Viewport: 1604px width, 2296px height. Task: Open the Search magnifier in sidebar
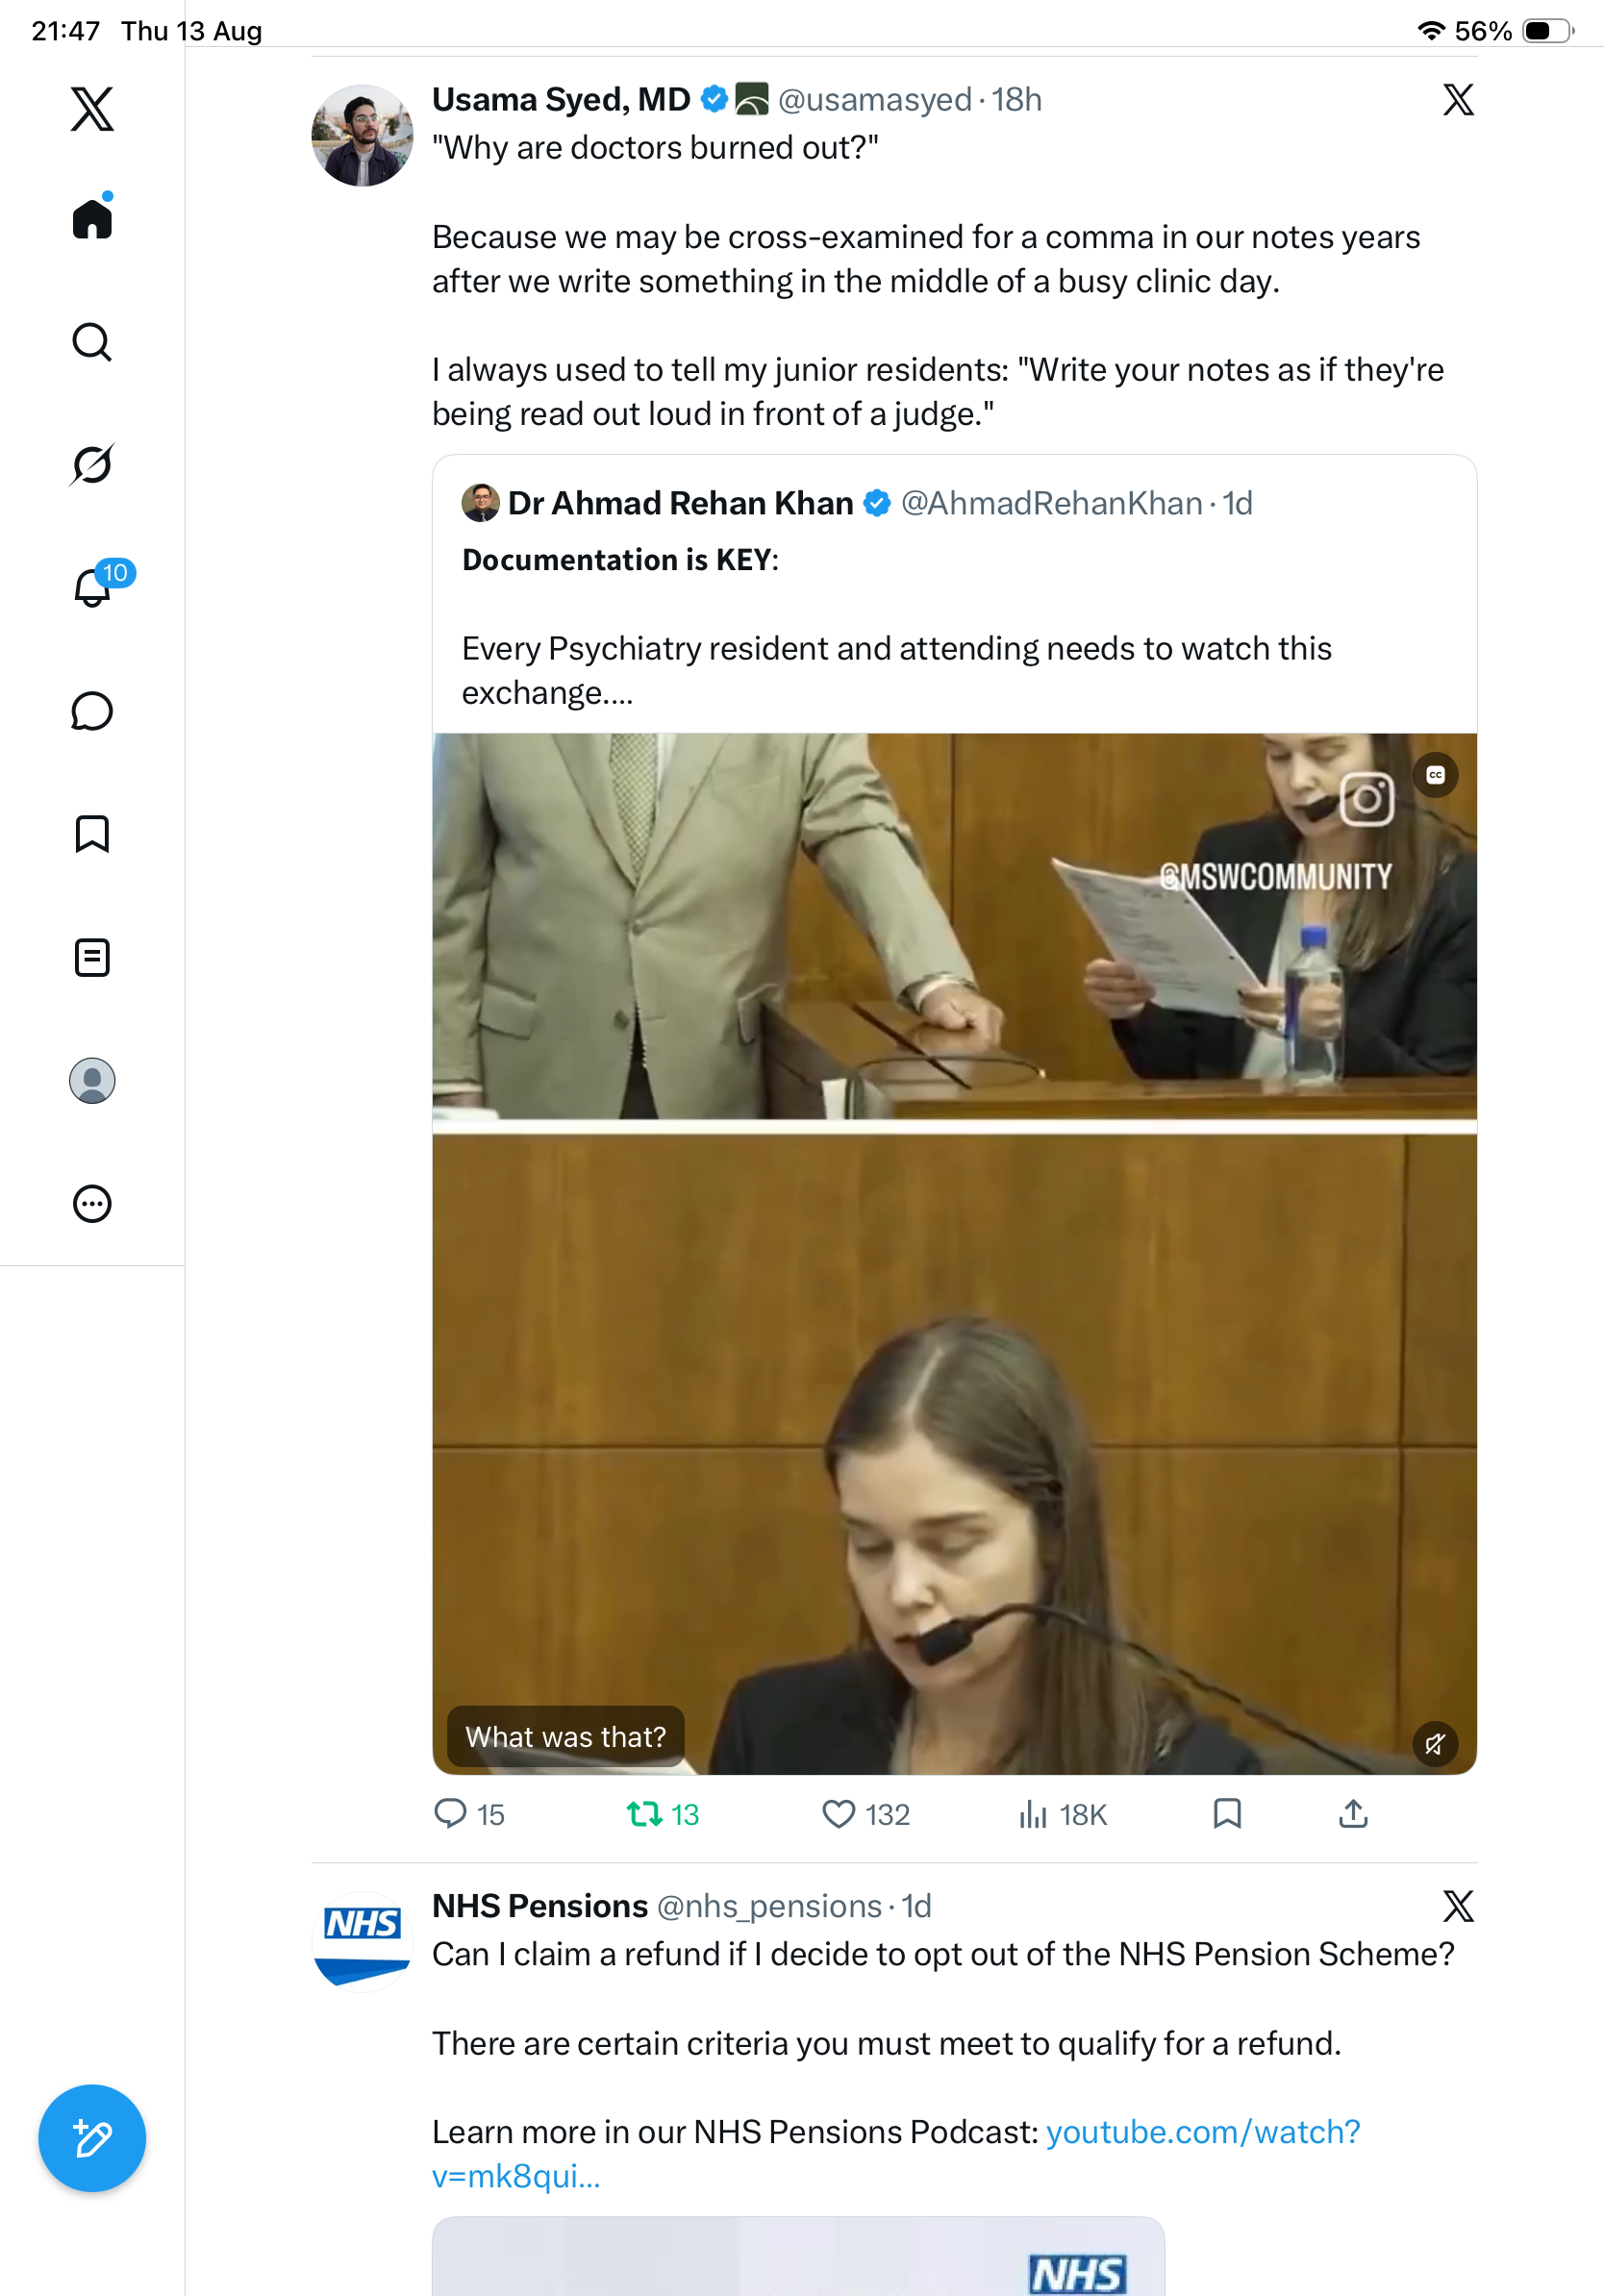pyautogui.click(x=92, y=342)
